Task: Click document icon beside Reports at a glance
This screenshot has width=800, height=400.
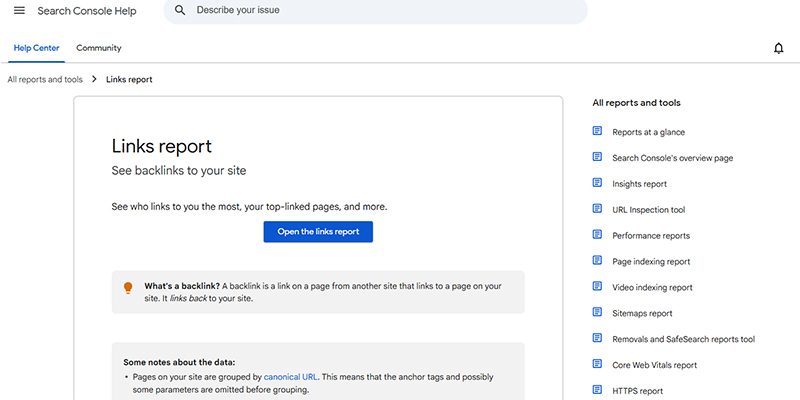Action: (x=597, y=131)
